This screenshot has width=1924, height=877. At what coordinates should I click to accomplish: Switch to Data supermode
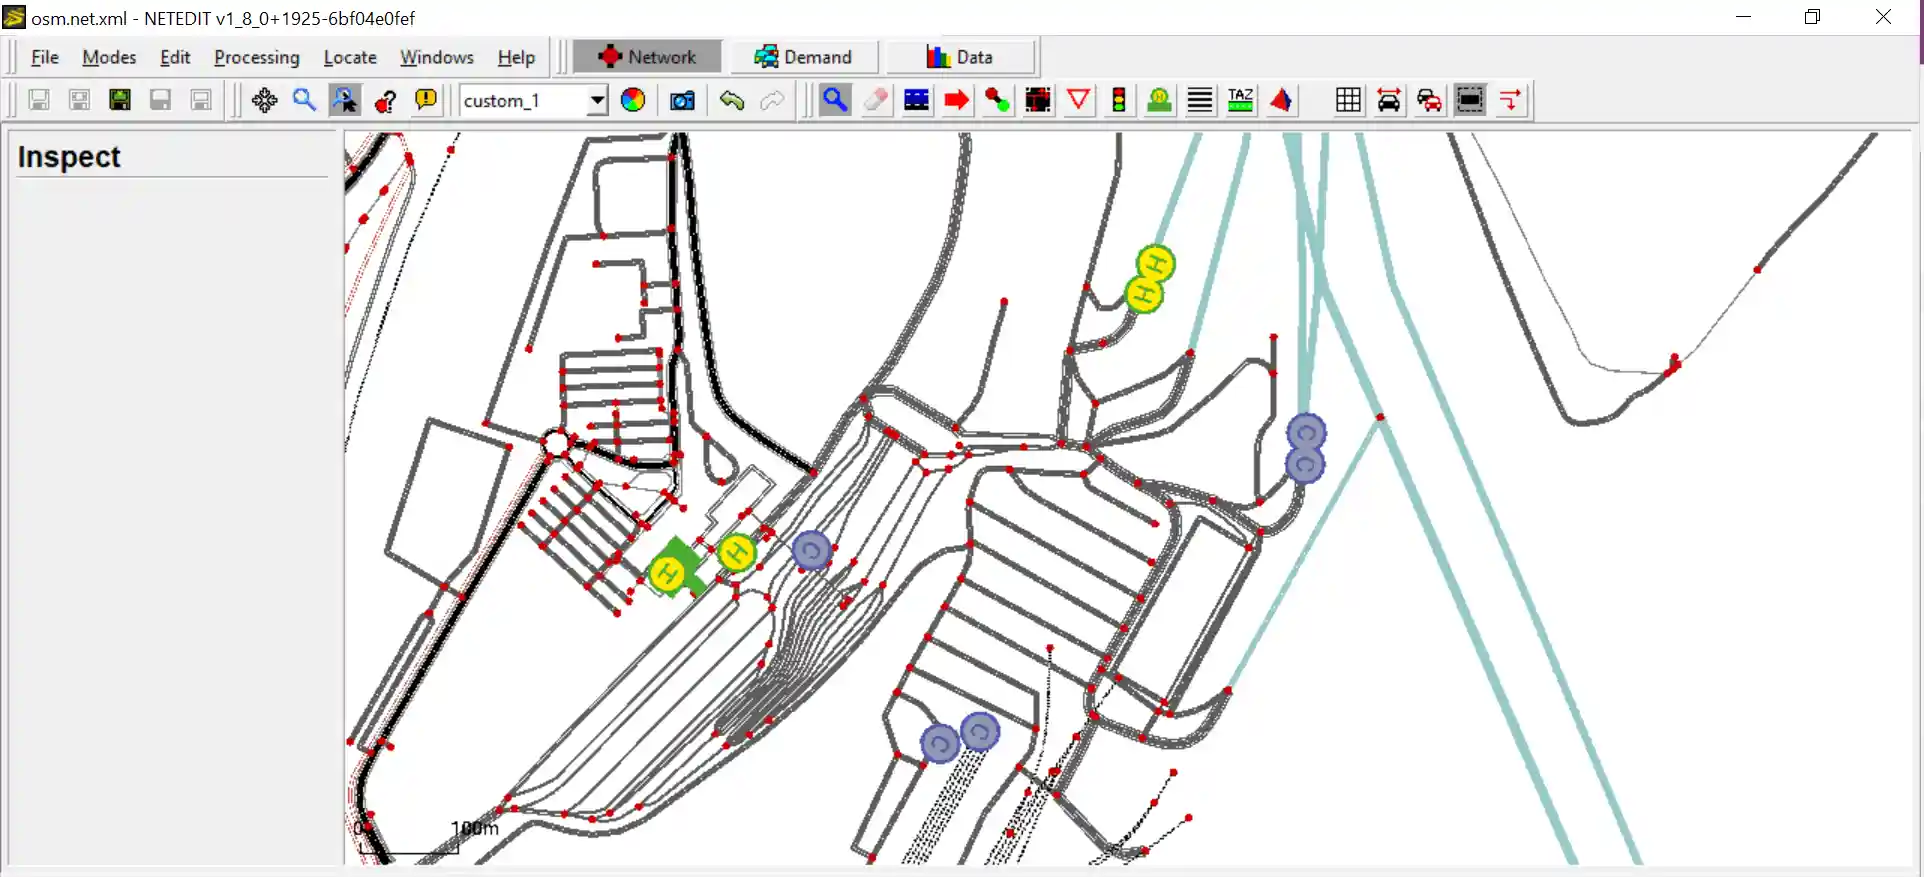pos(960,57)
